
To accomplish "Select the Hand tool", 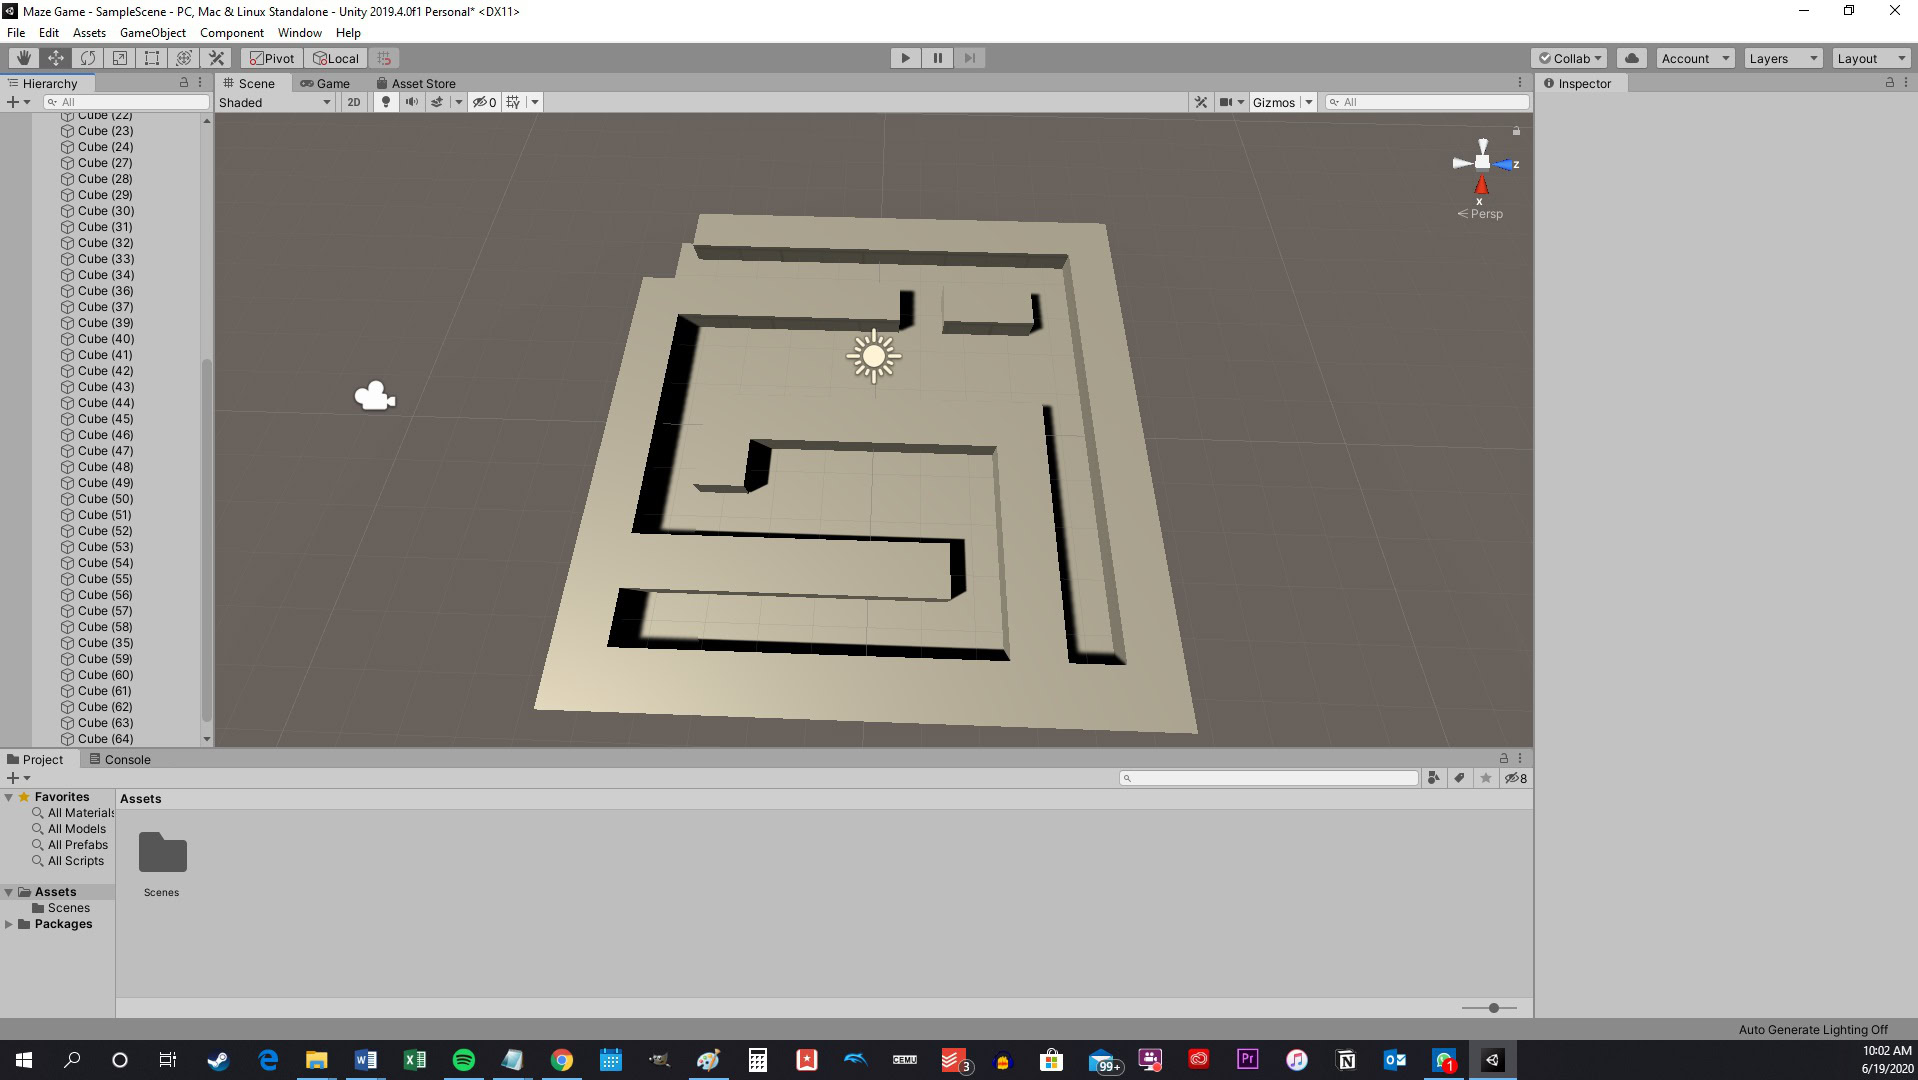I will pos(23,57).
